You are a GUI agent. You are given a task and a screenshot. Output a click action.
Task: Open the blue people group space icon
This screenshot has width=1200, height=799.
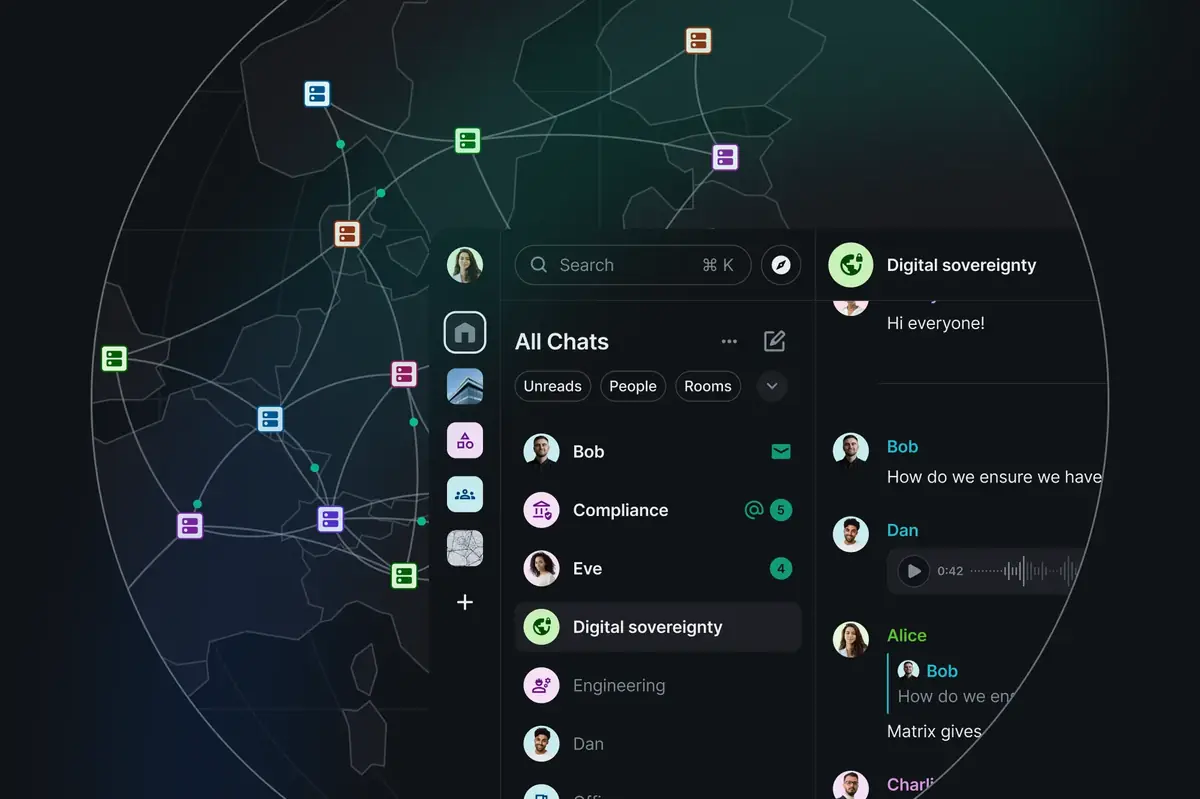(465, 494)
